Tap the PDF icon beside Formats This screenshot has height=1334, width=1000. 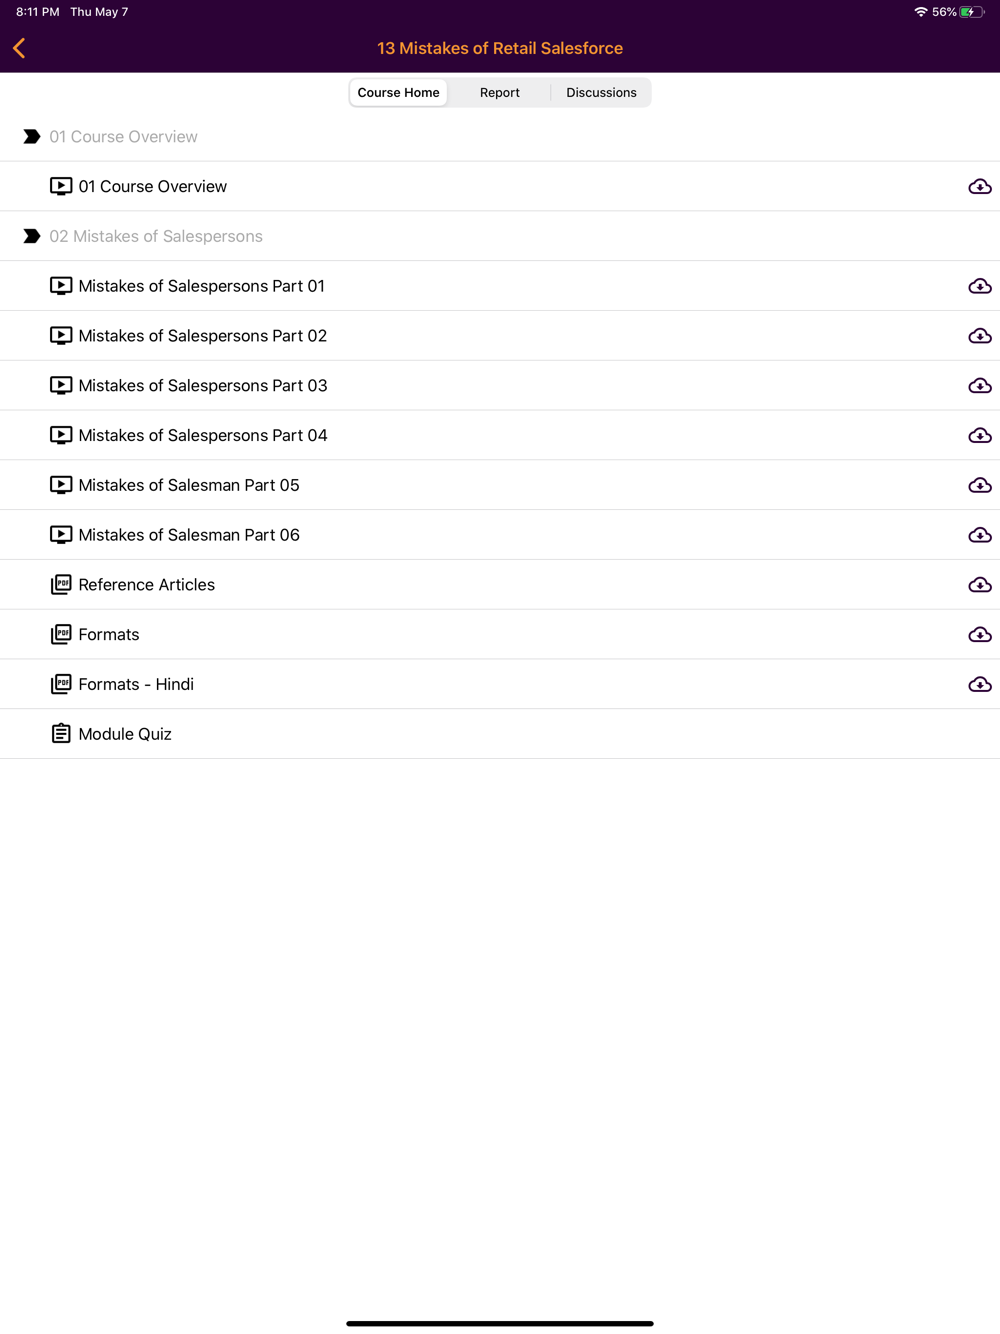pyautogui.click(x=61, y=635)
